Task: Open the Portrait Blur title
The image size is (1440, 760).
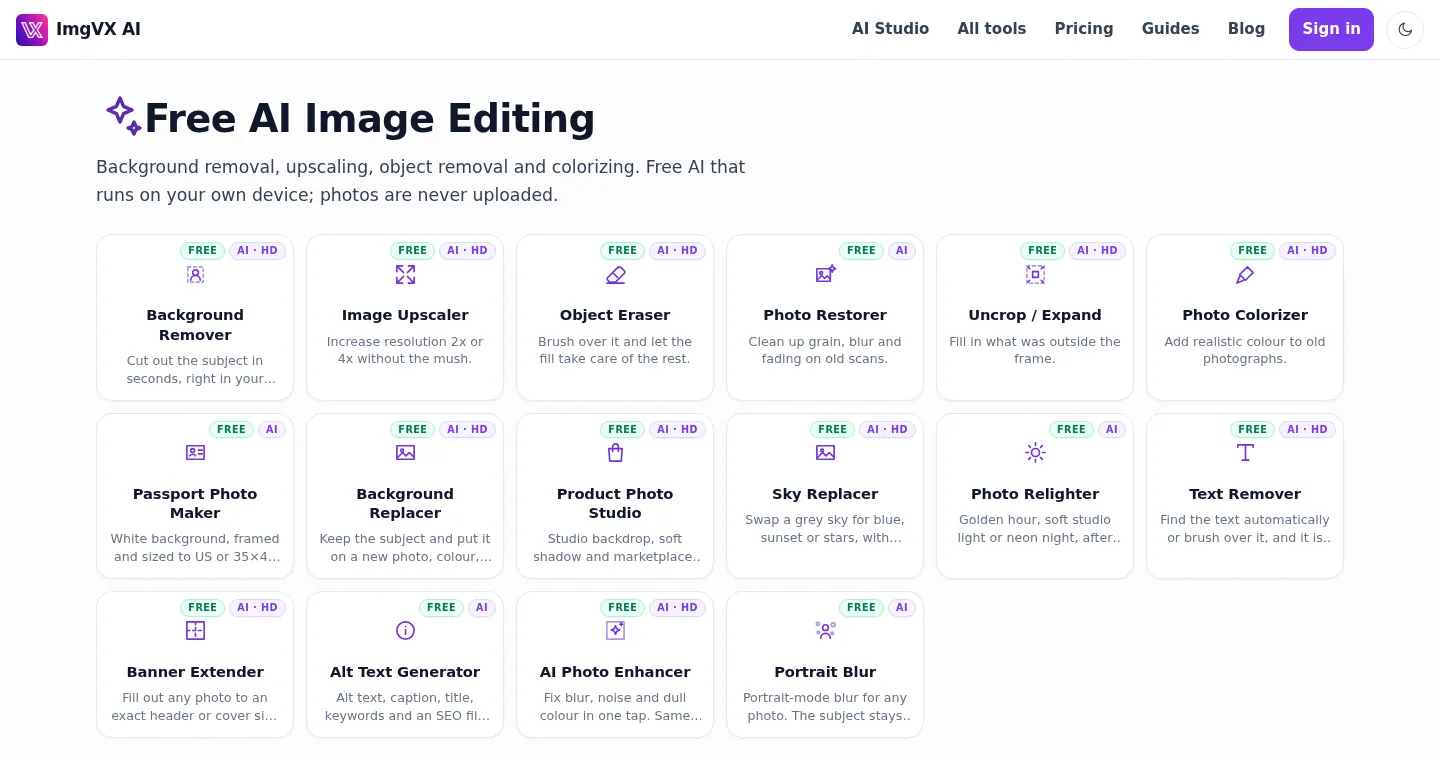Action: tap(825, 672)
